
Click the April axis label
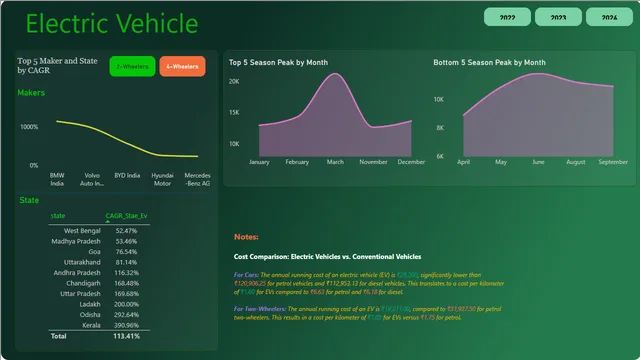pos(463,162)
